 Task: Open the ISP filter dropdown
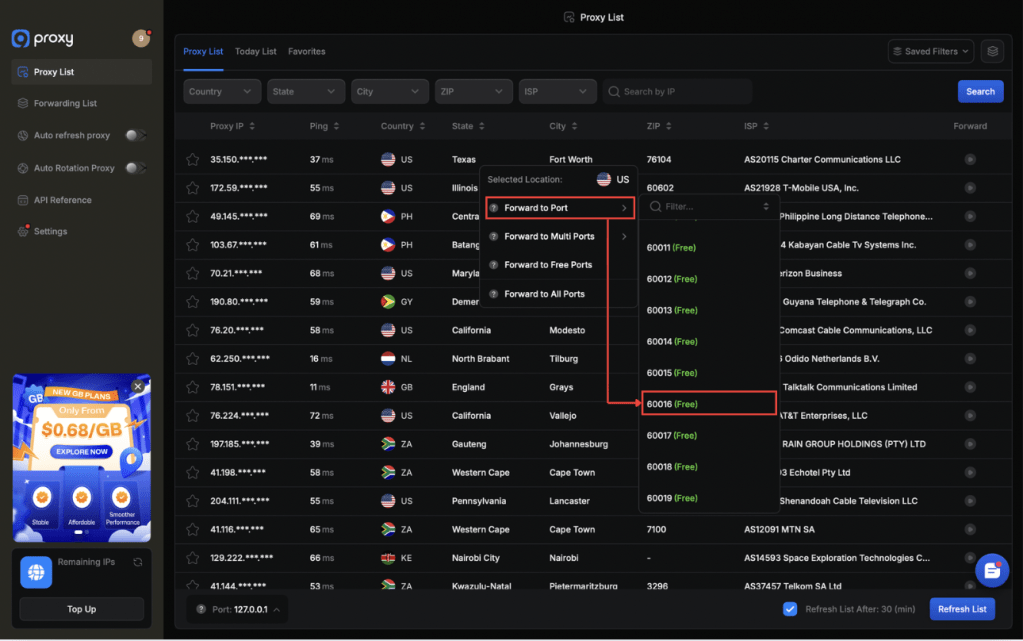coord(557,91)
